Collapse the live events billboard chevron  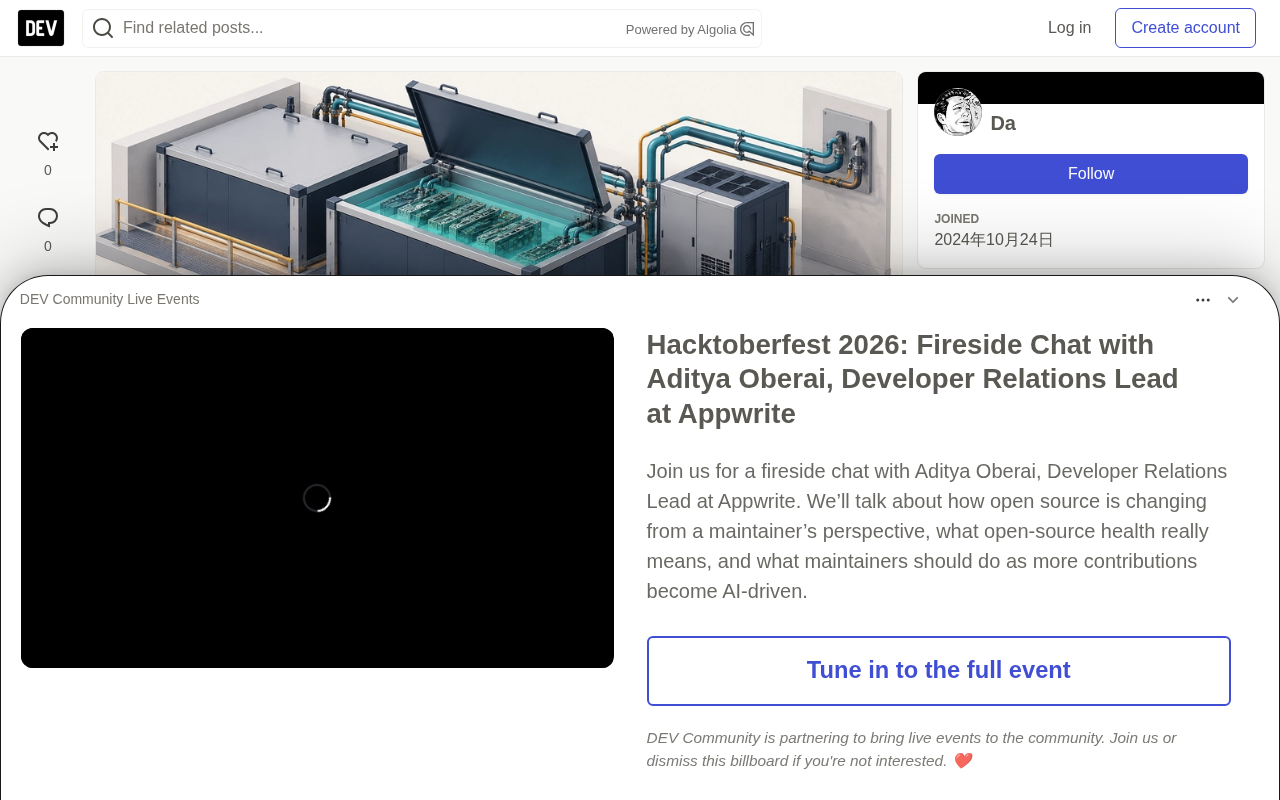pos(1233,300)
